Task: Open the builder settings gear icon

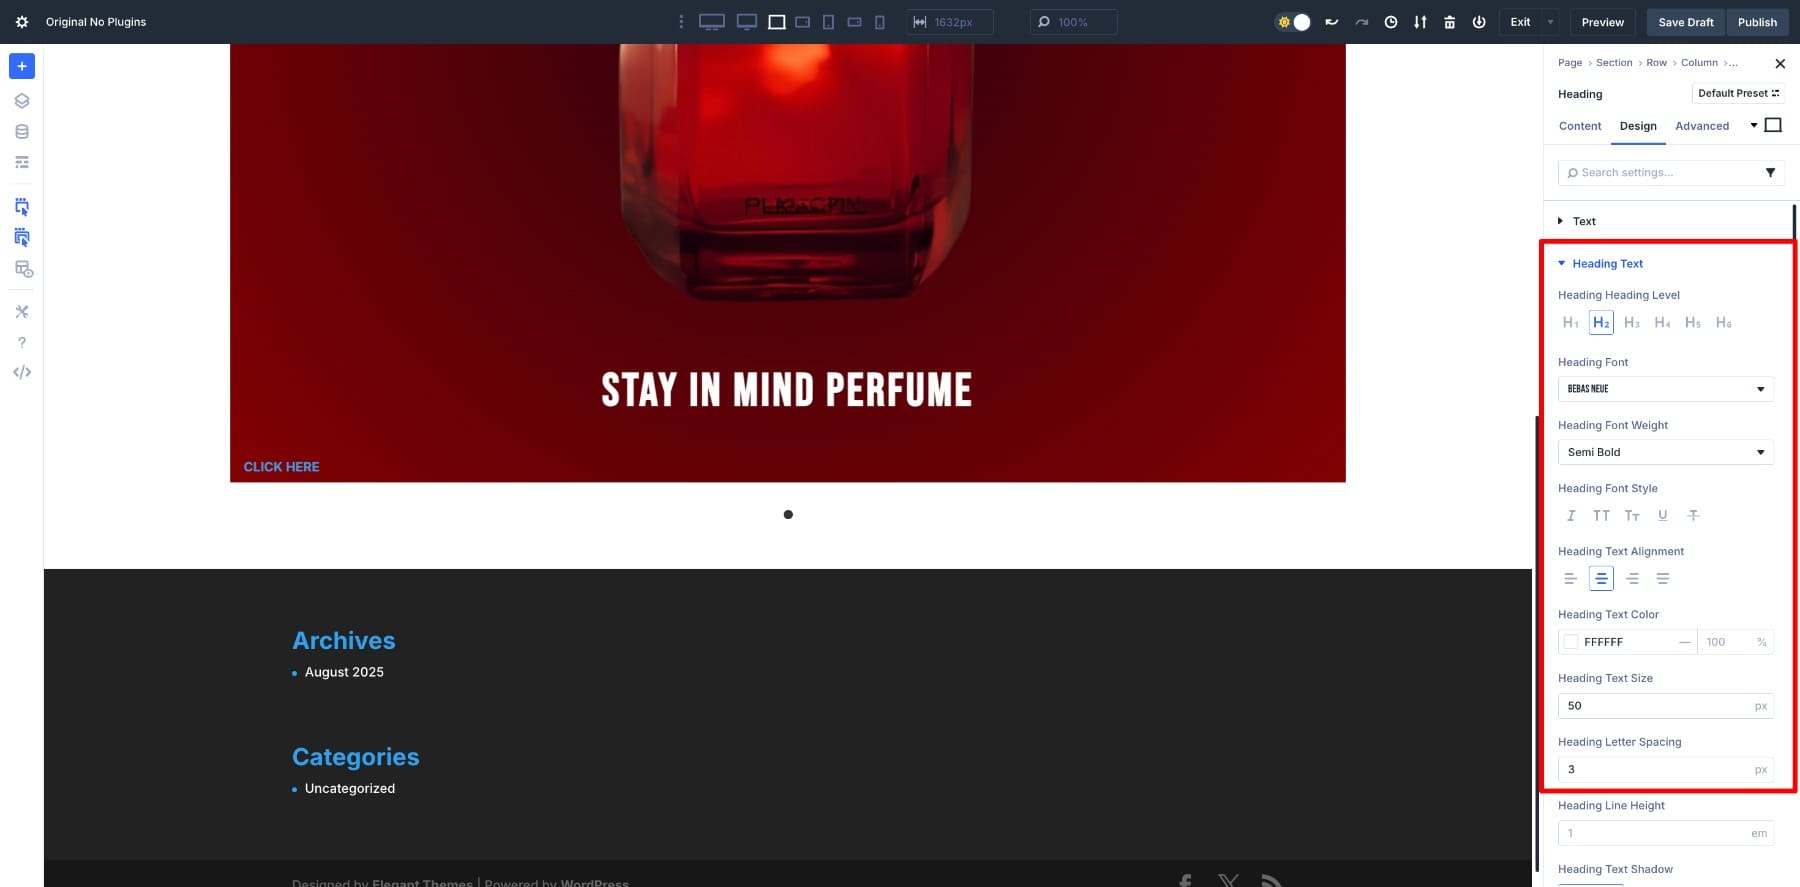Action: coord(22,22)
